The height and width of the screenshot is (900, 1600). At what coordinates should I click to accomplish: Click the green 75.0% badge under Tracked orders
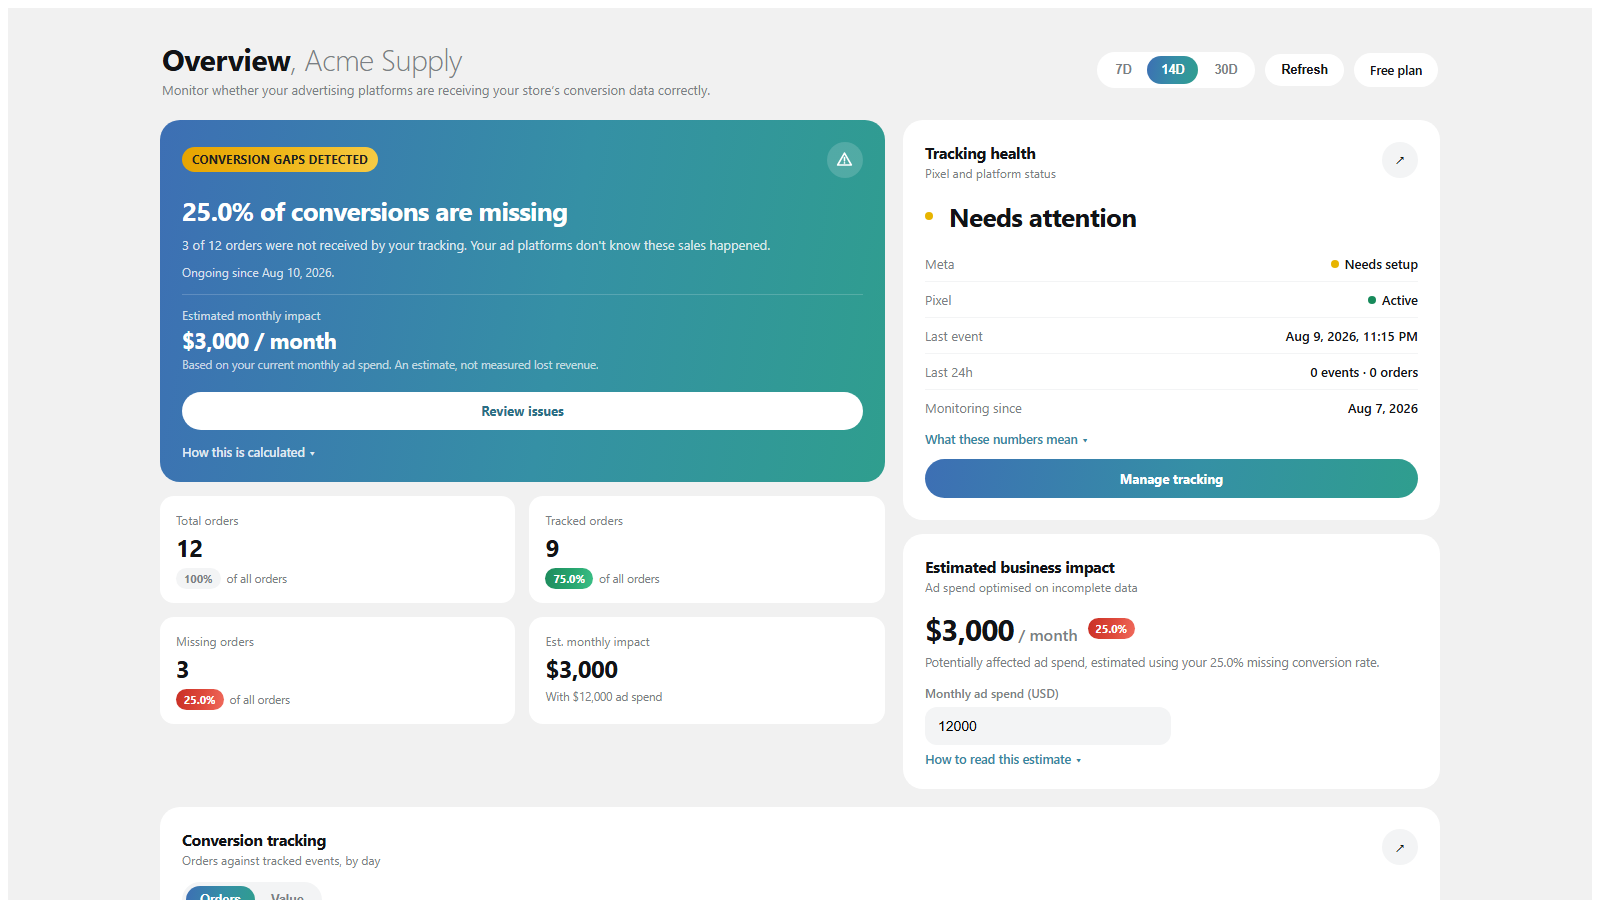569,579
